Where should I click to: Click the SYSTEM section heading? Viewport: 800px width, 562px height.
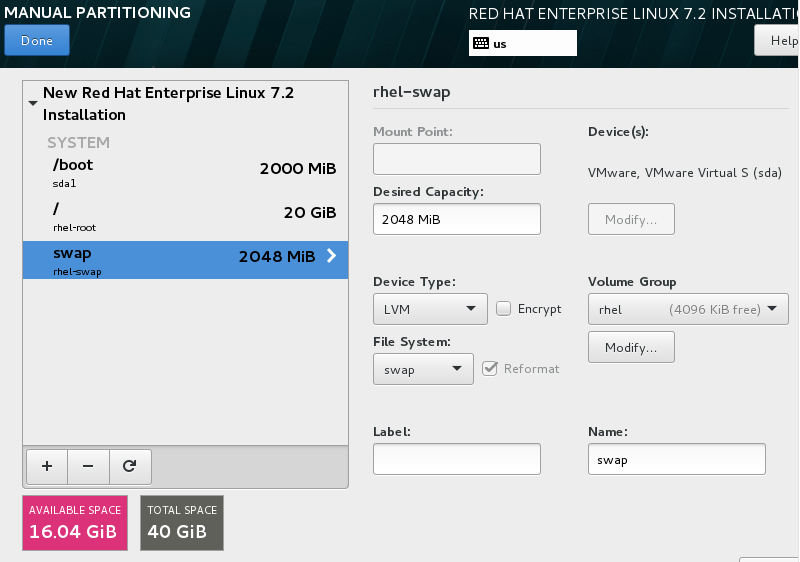point(79,142)
